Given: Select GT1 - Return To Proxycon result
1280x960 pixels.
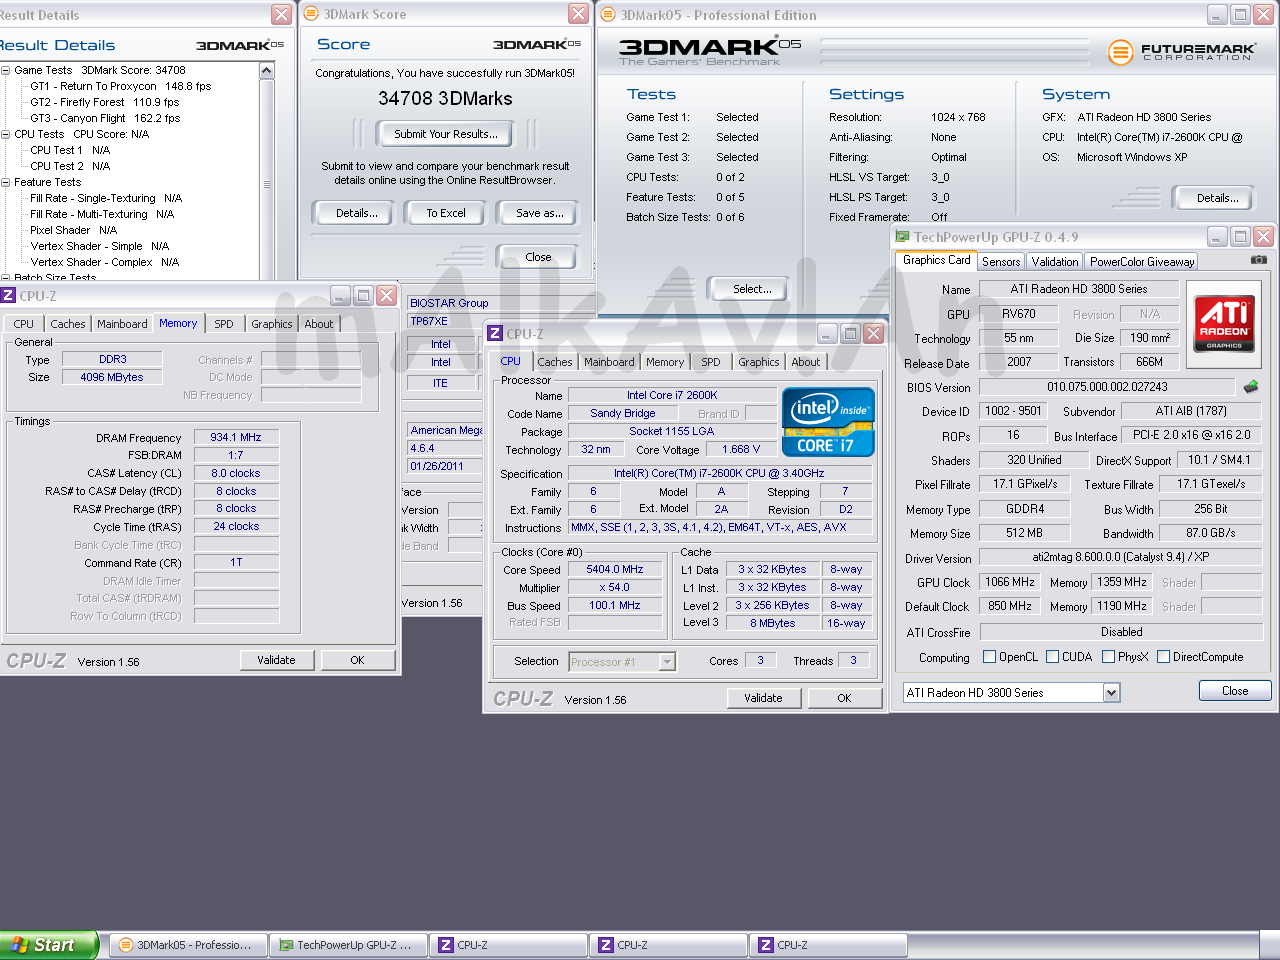Looking at the screenshot, I should pos(120,86).
